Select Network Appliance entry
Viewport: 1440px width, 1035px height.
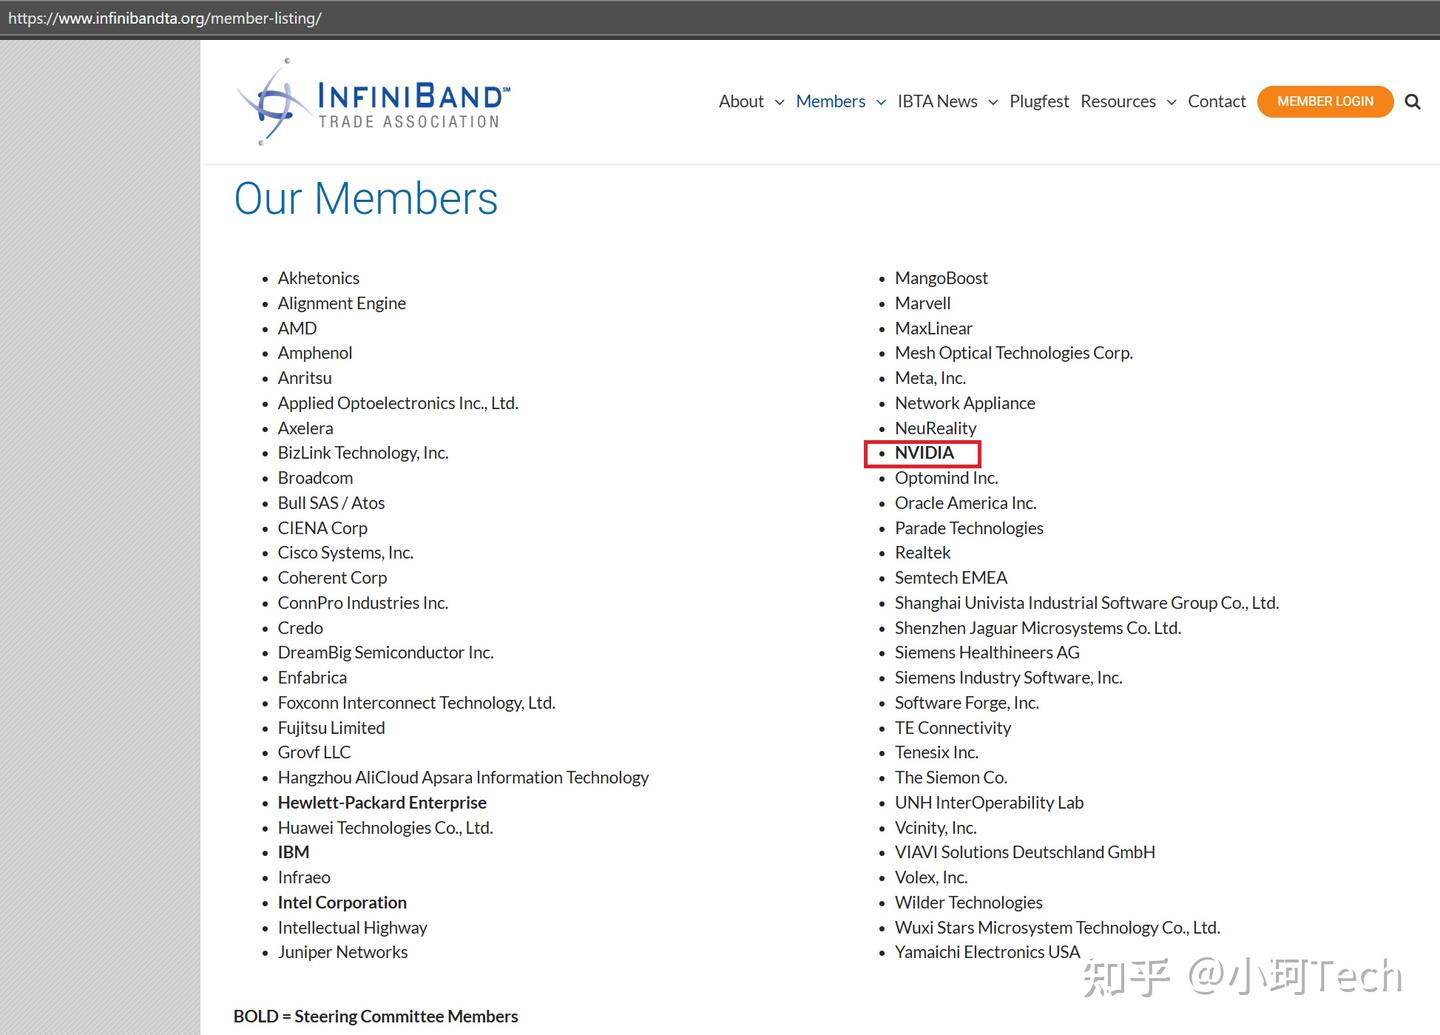(965, 403)
